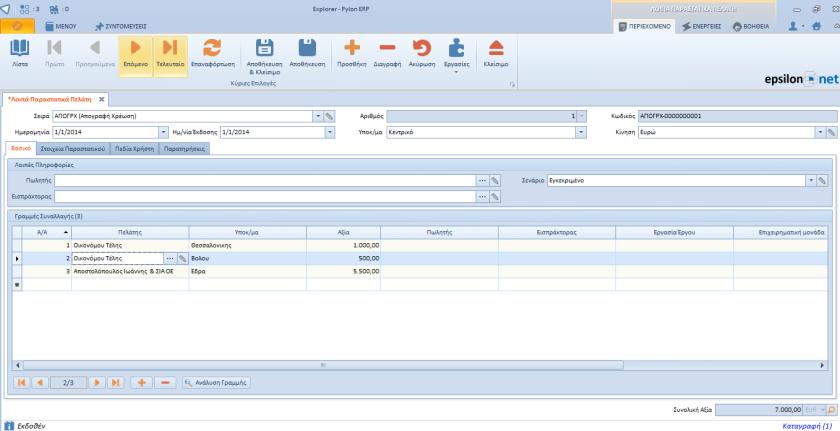Delete the current transaction line

[x=165, y=383]
